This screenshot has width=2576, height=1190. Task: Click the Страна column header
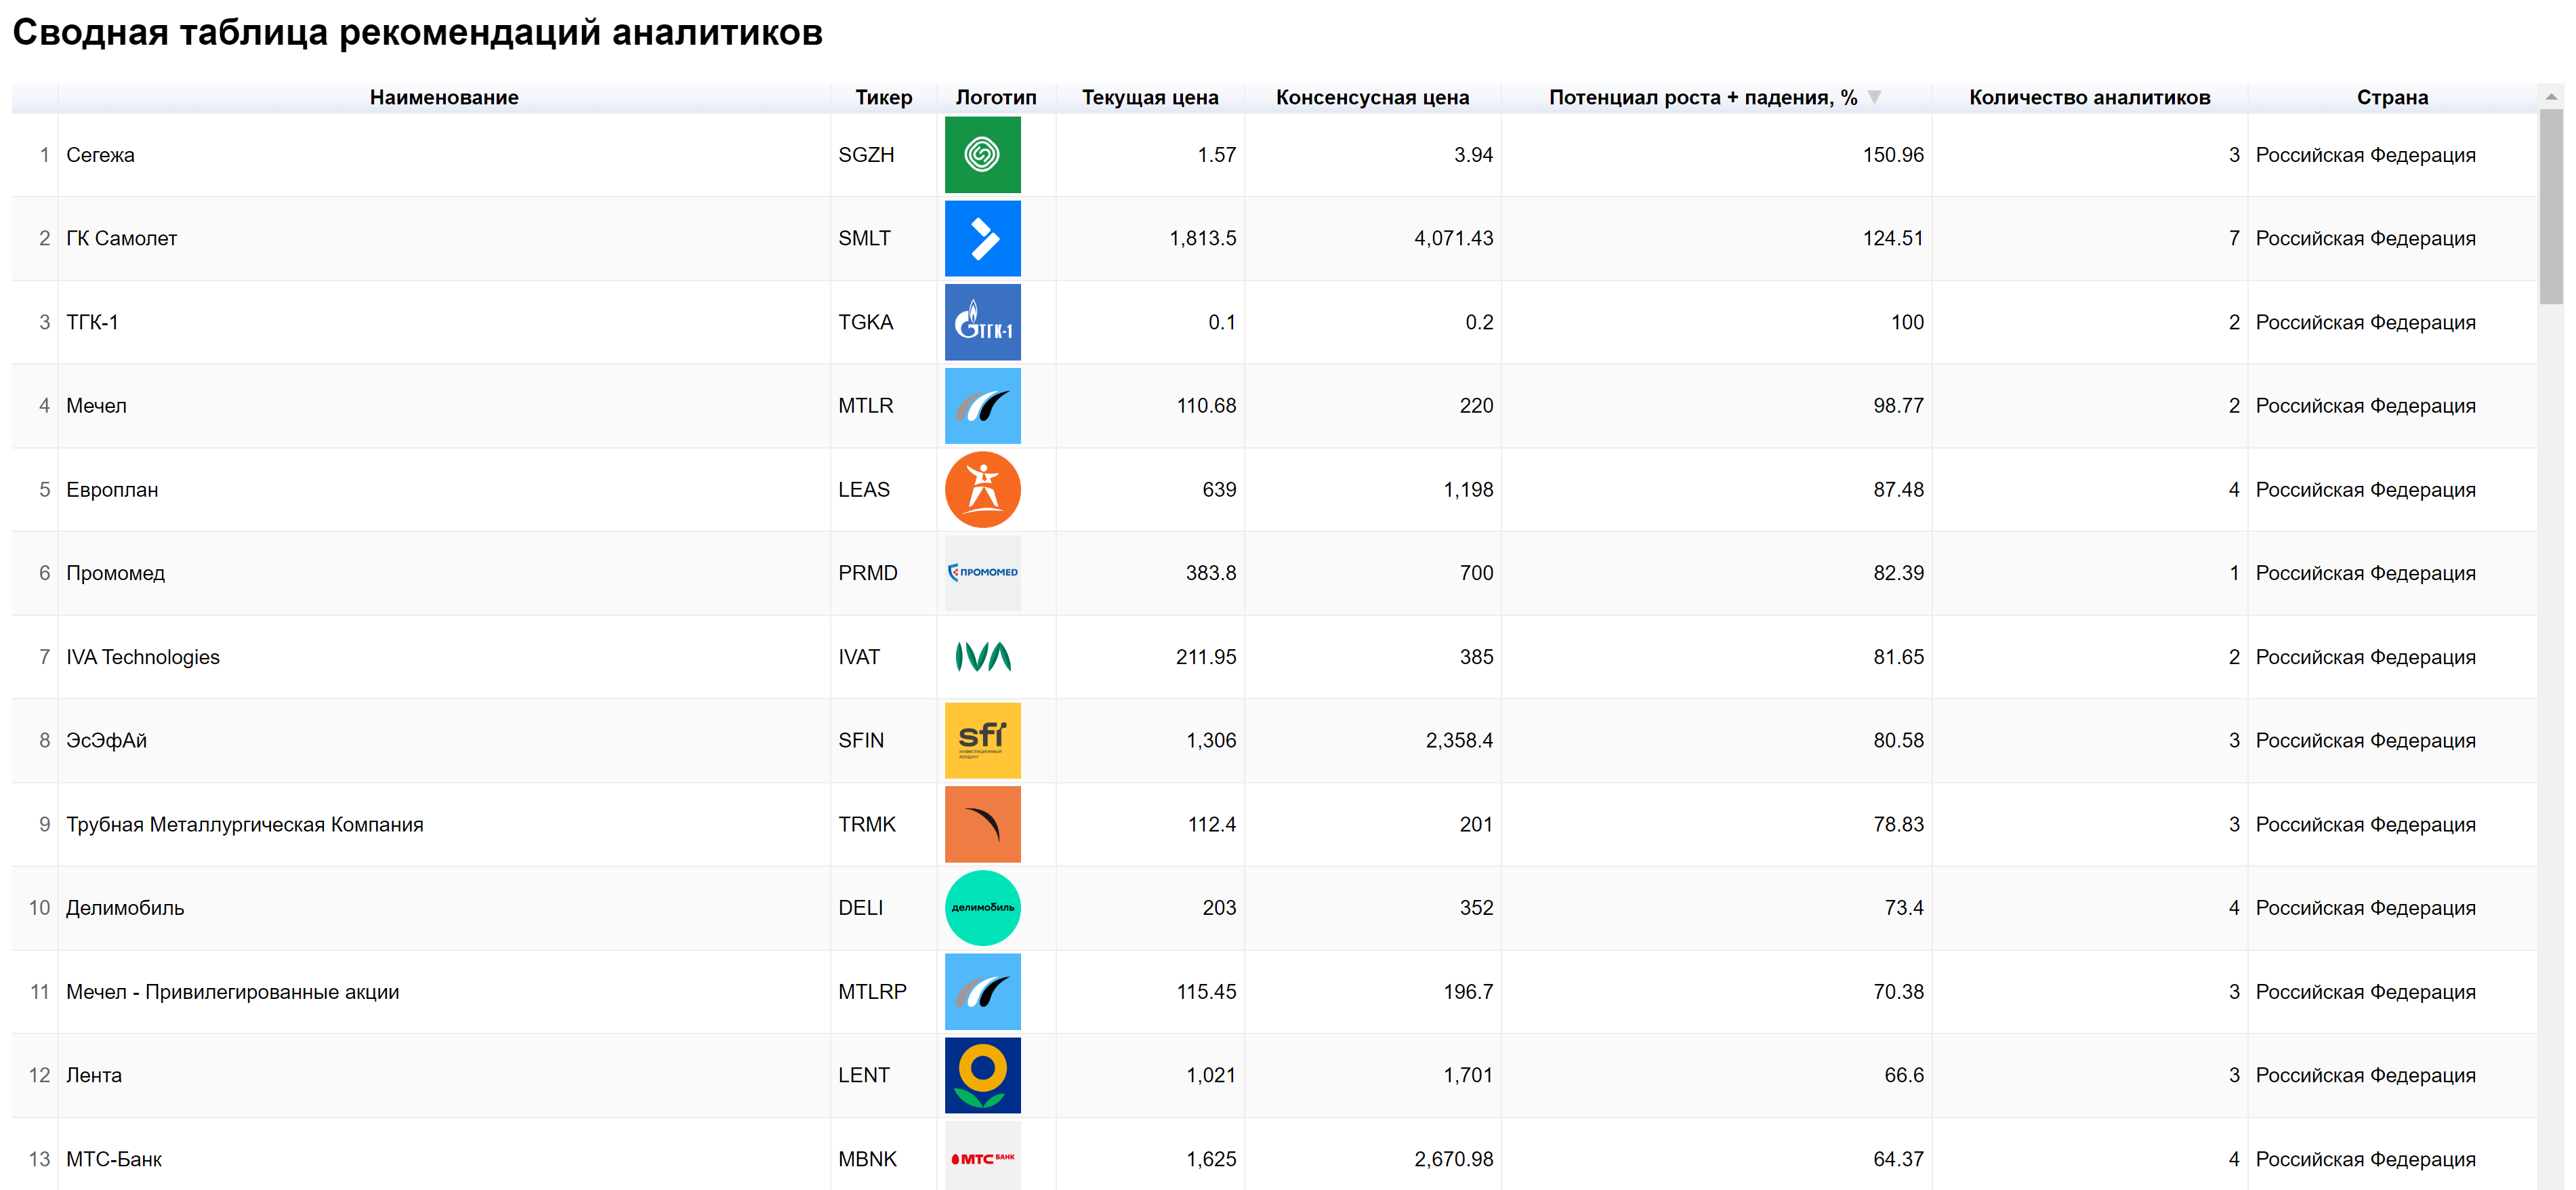click(2391, 97)
